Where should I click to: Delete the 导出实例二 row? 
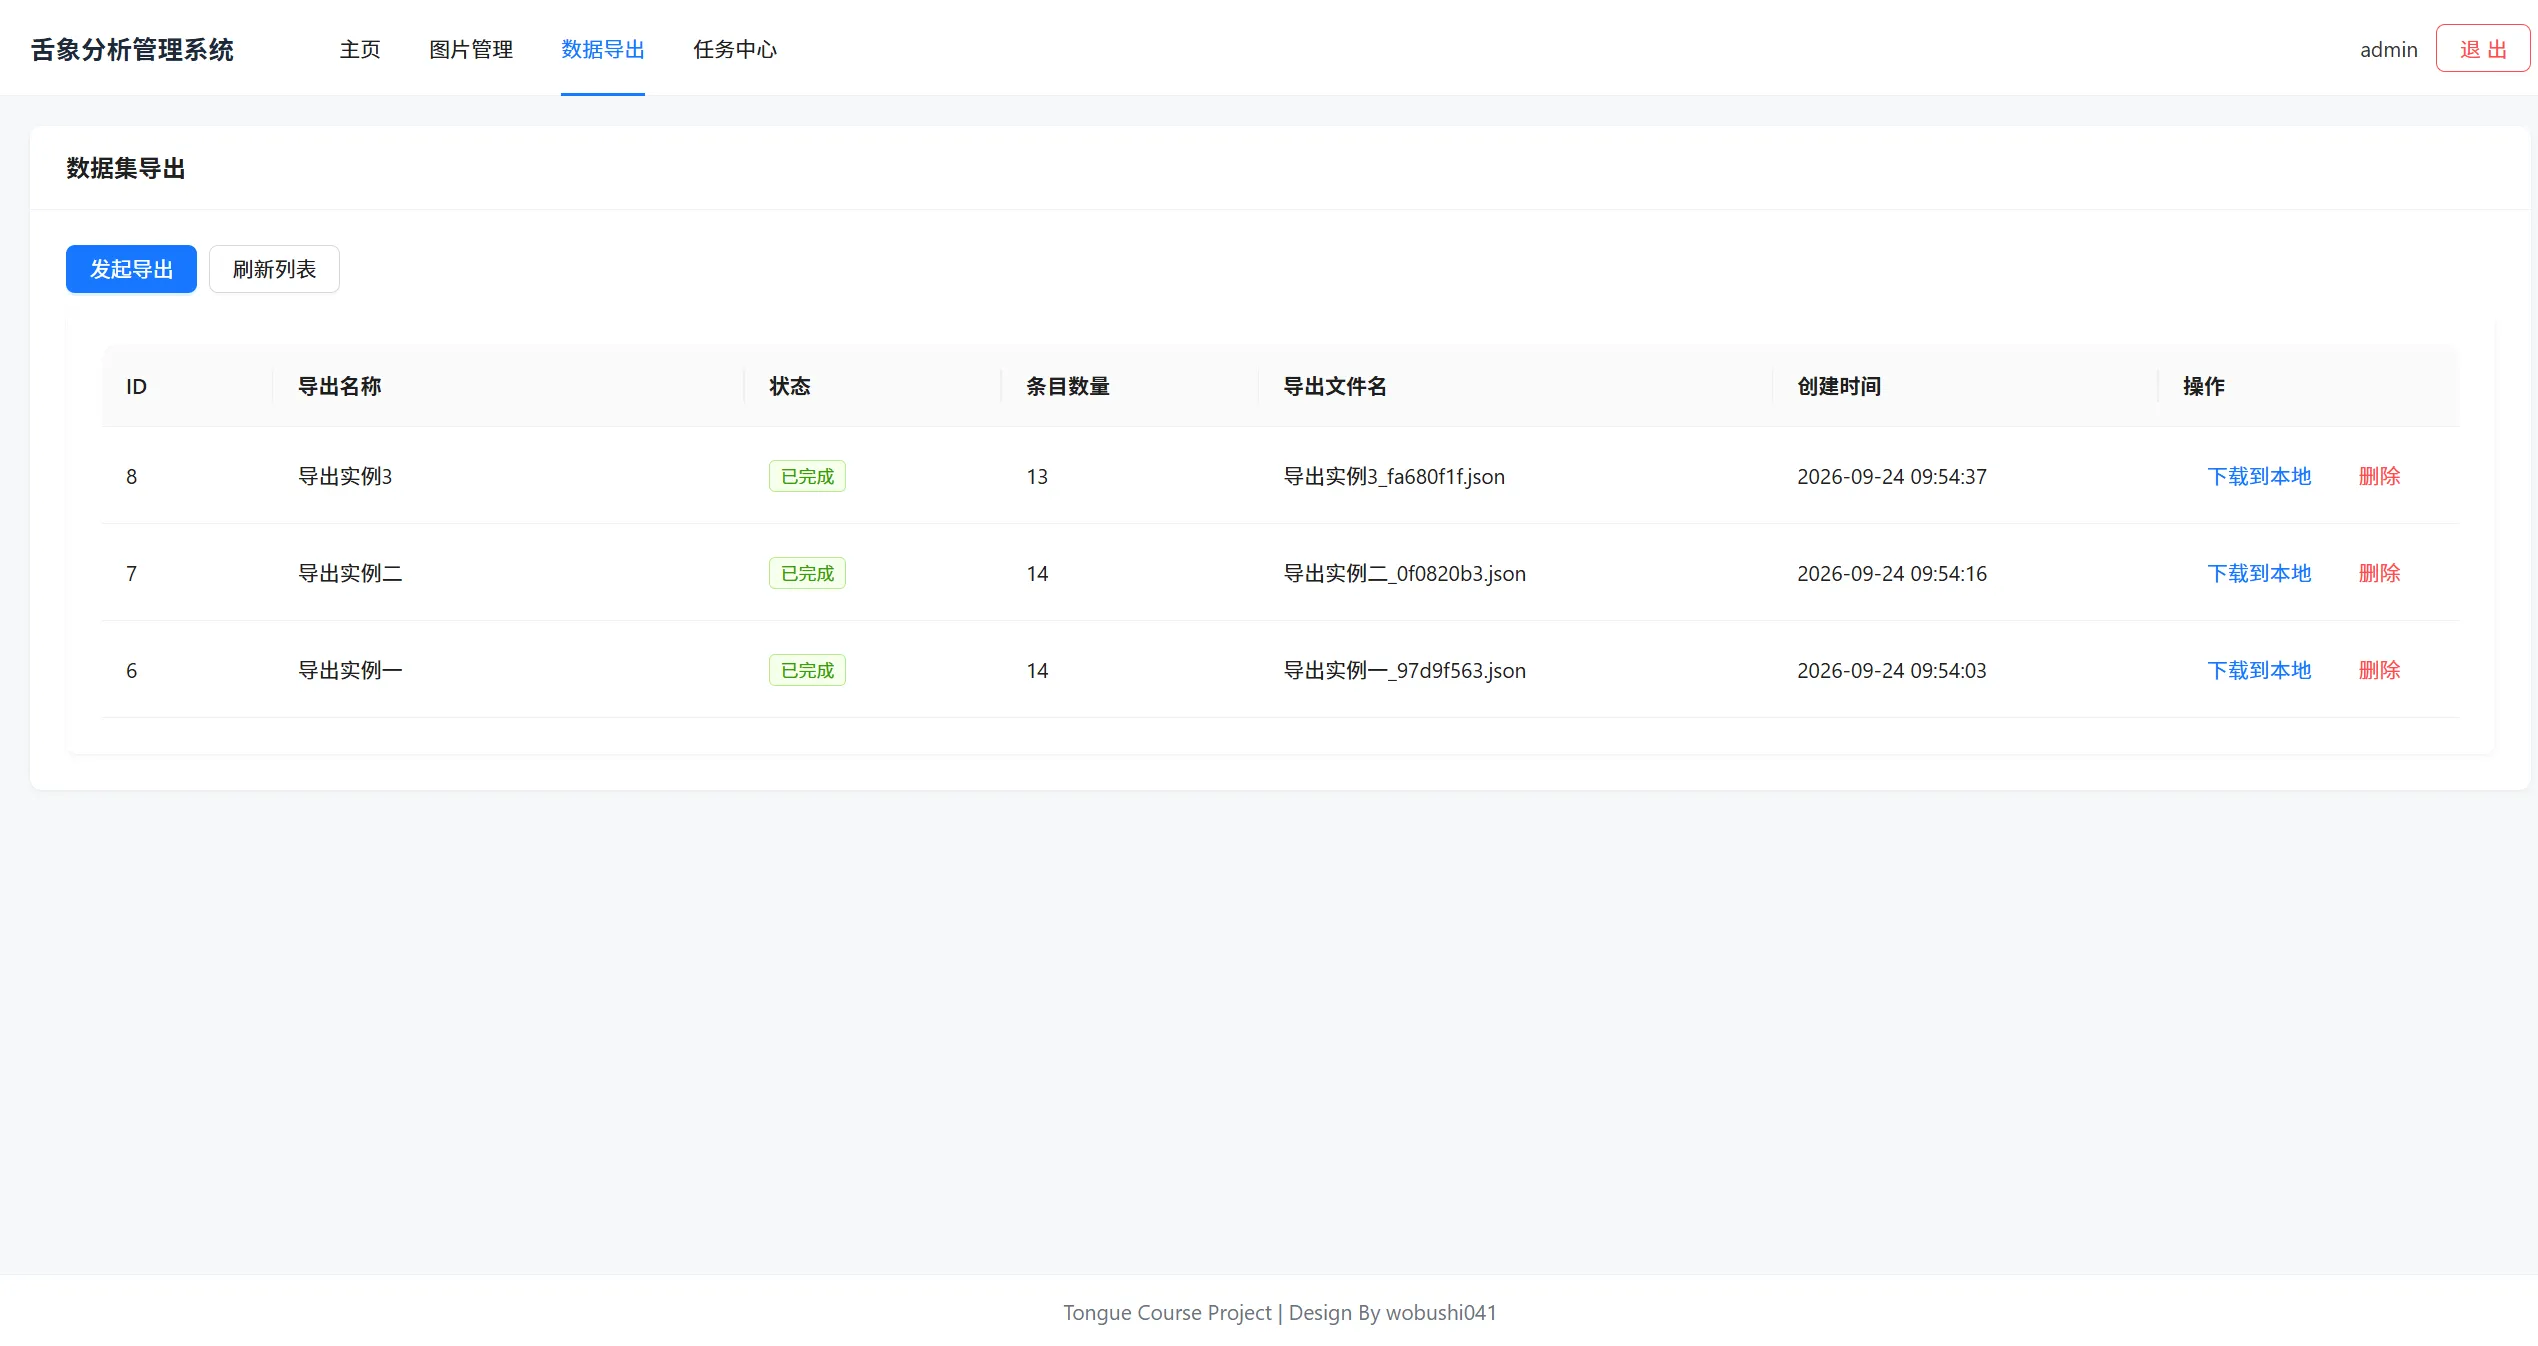[x=2379, y=573]
